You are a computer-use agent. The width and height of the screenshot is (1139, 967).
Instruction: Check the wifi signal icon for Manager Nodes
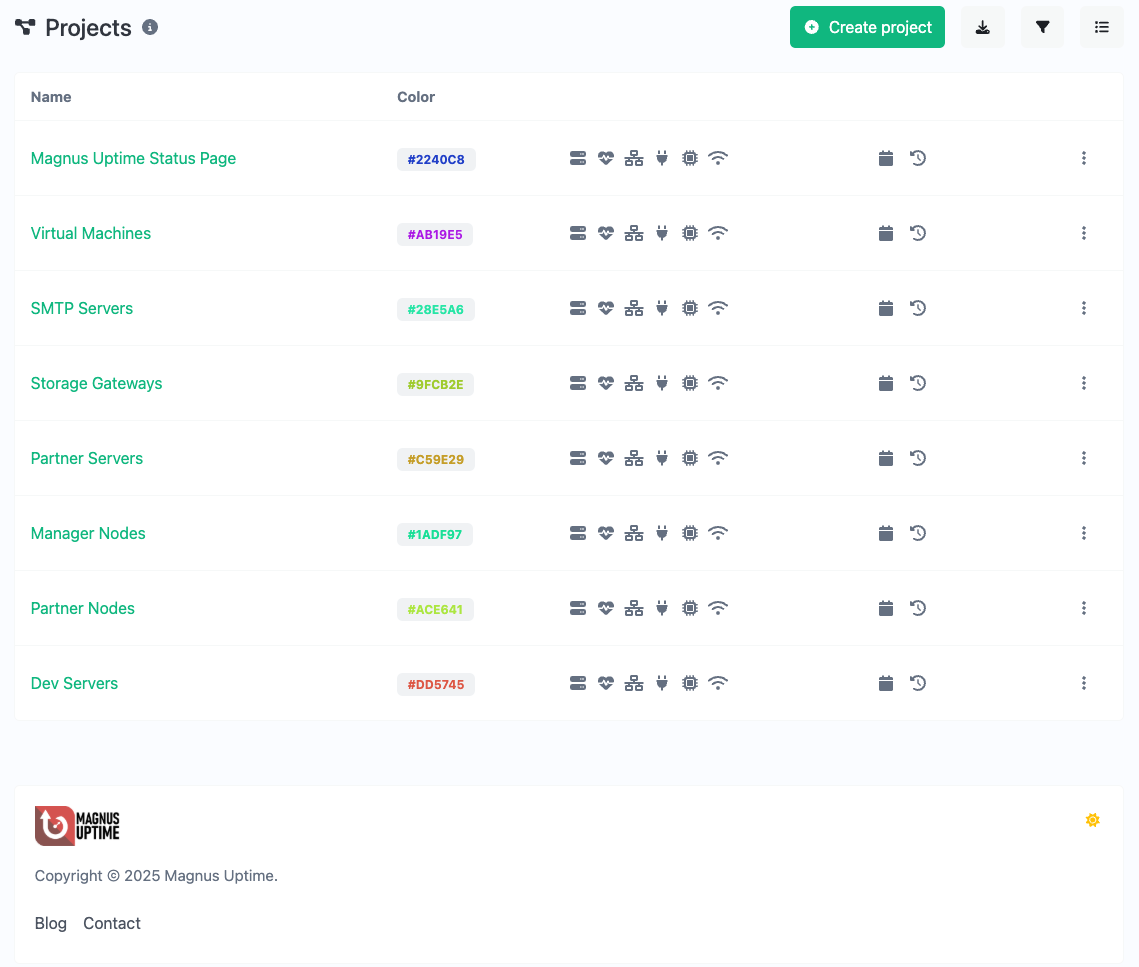click(718, 533)
